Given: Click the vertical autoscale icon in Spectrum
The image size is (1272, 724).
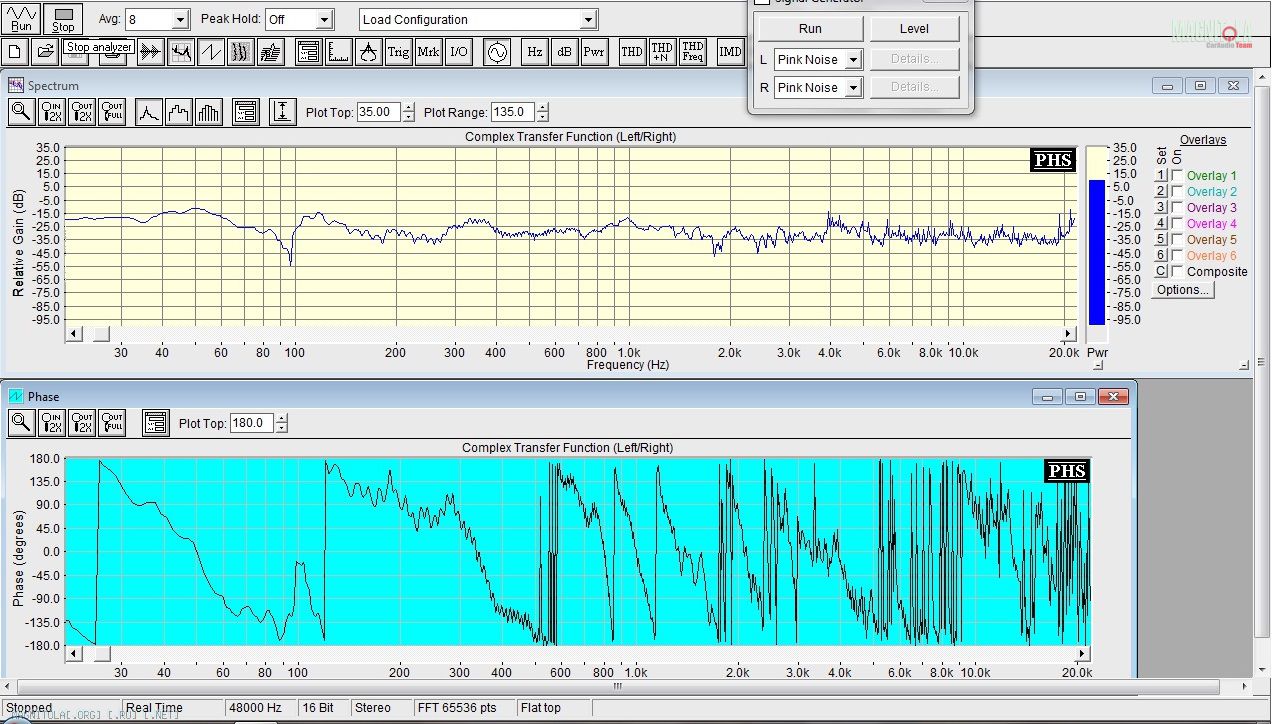Looking at the screenshot, I should tap(283, 112).
